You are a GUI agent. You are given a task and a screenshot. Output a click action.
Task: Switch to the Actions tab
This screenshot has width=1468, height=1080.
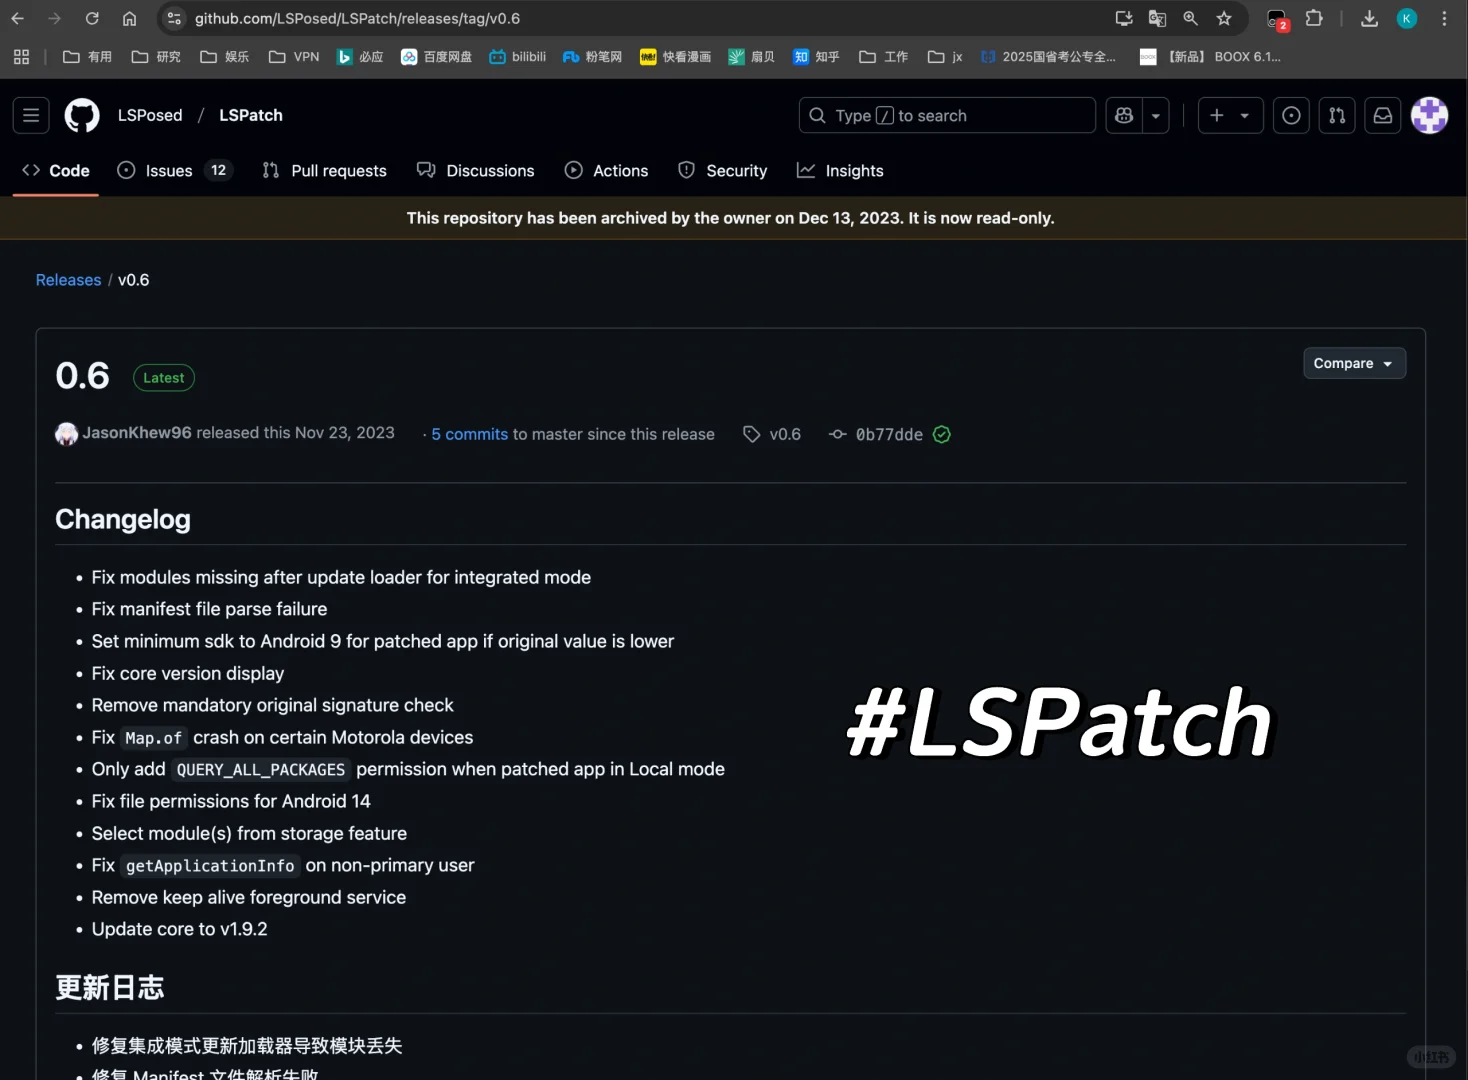607,171
